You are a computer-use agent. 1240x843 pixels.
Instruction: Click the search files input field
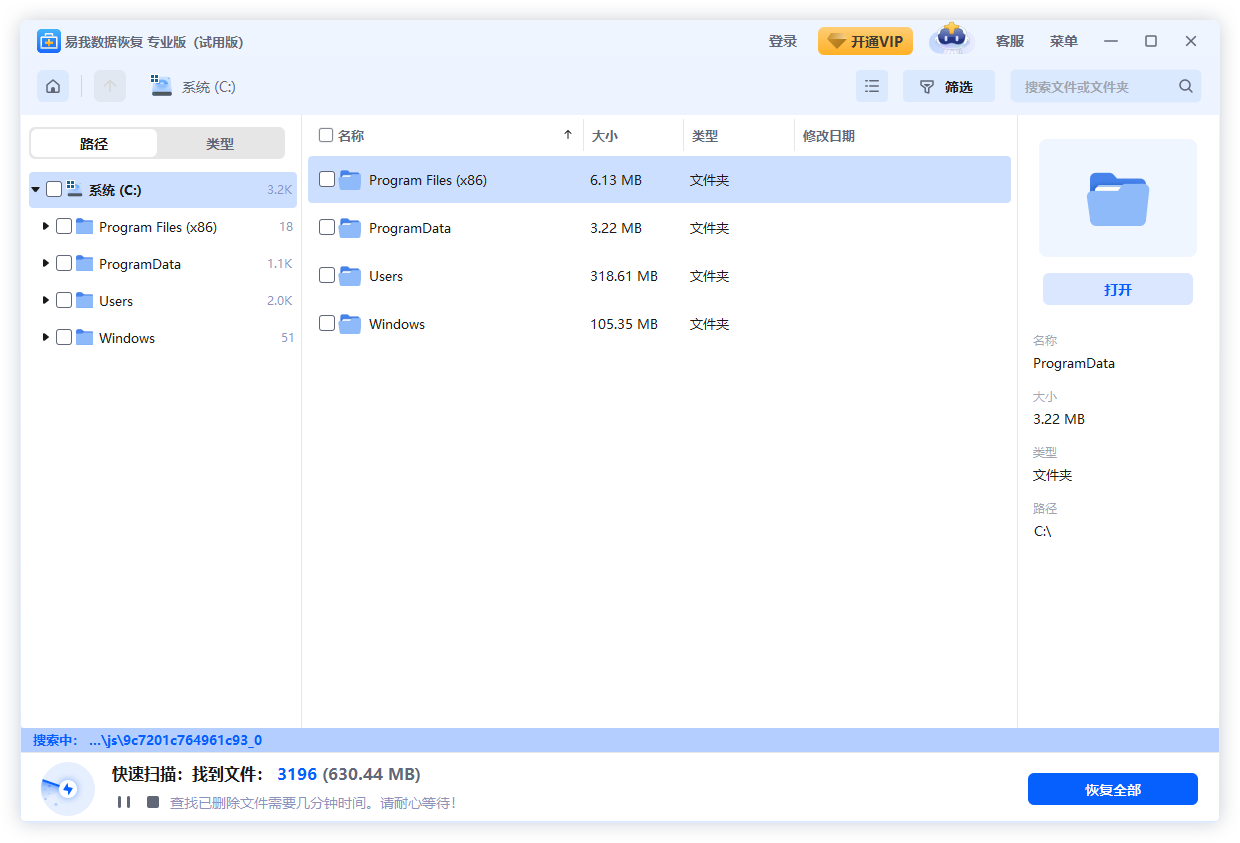1095,87
